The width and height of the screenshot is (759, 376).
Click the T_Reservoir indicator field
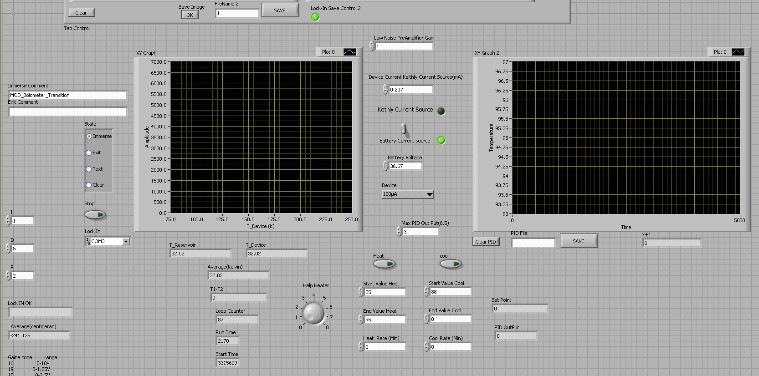click(200, 254)
